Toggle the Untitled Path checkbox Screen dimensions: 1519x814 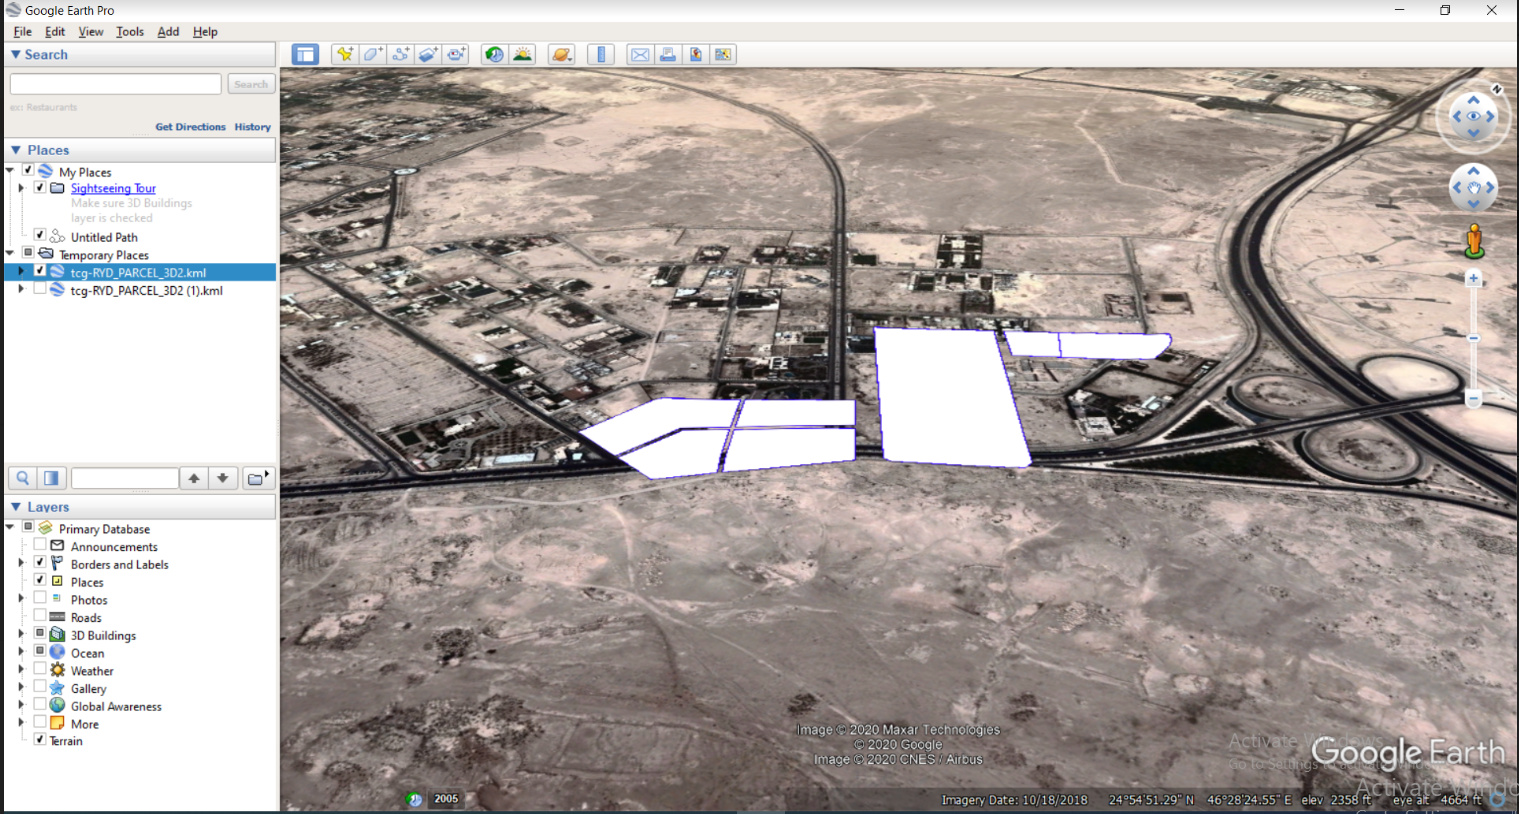[40, 235]
